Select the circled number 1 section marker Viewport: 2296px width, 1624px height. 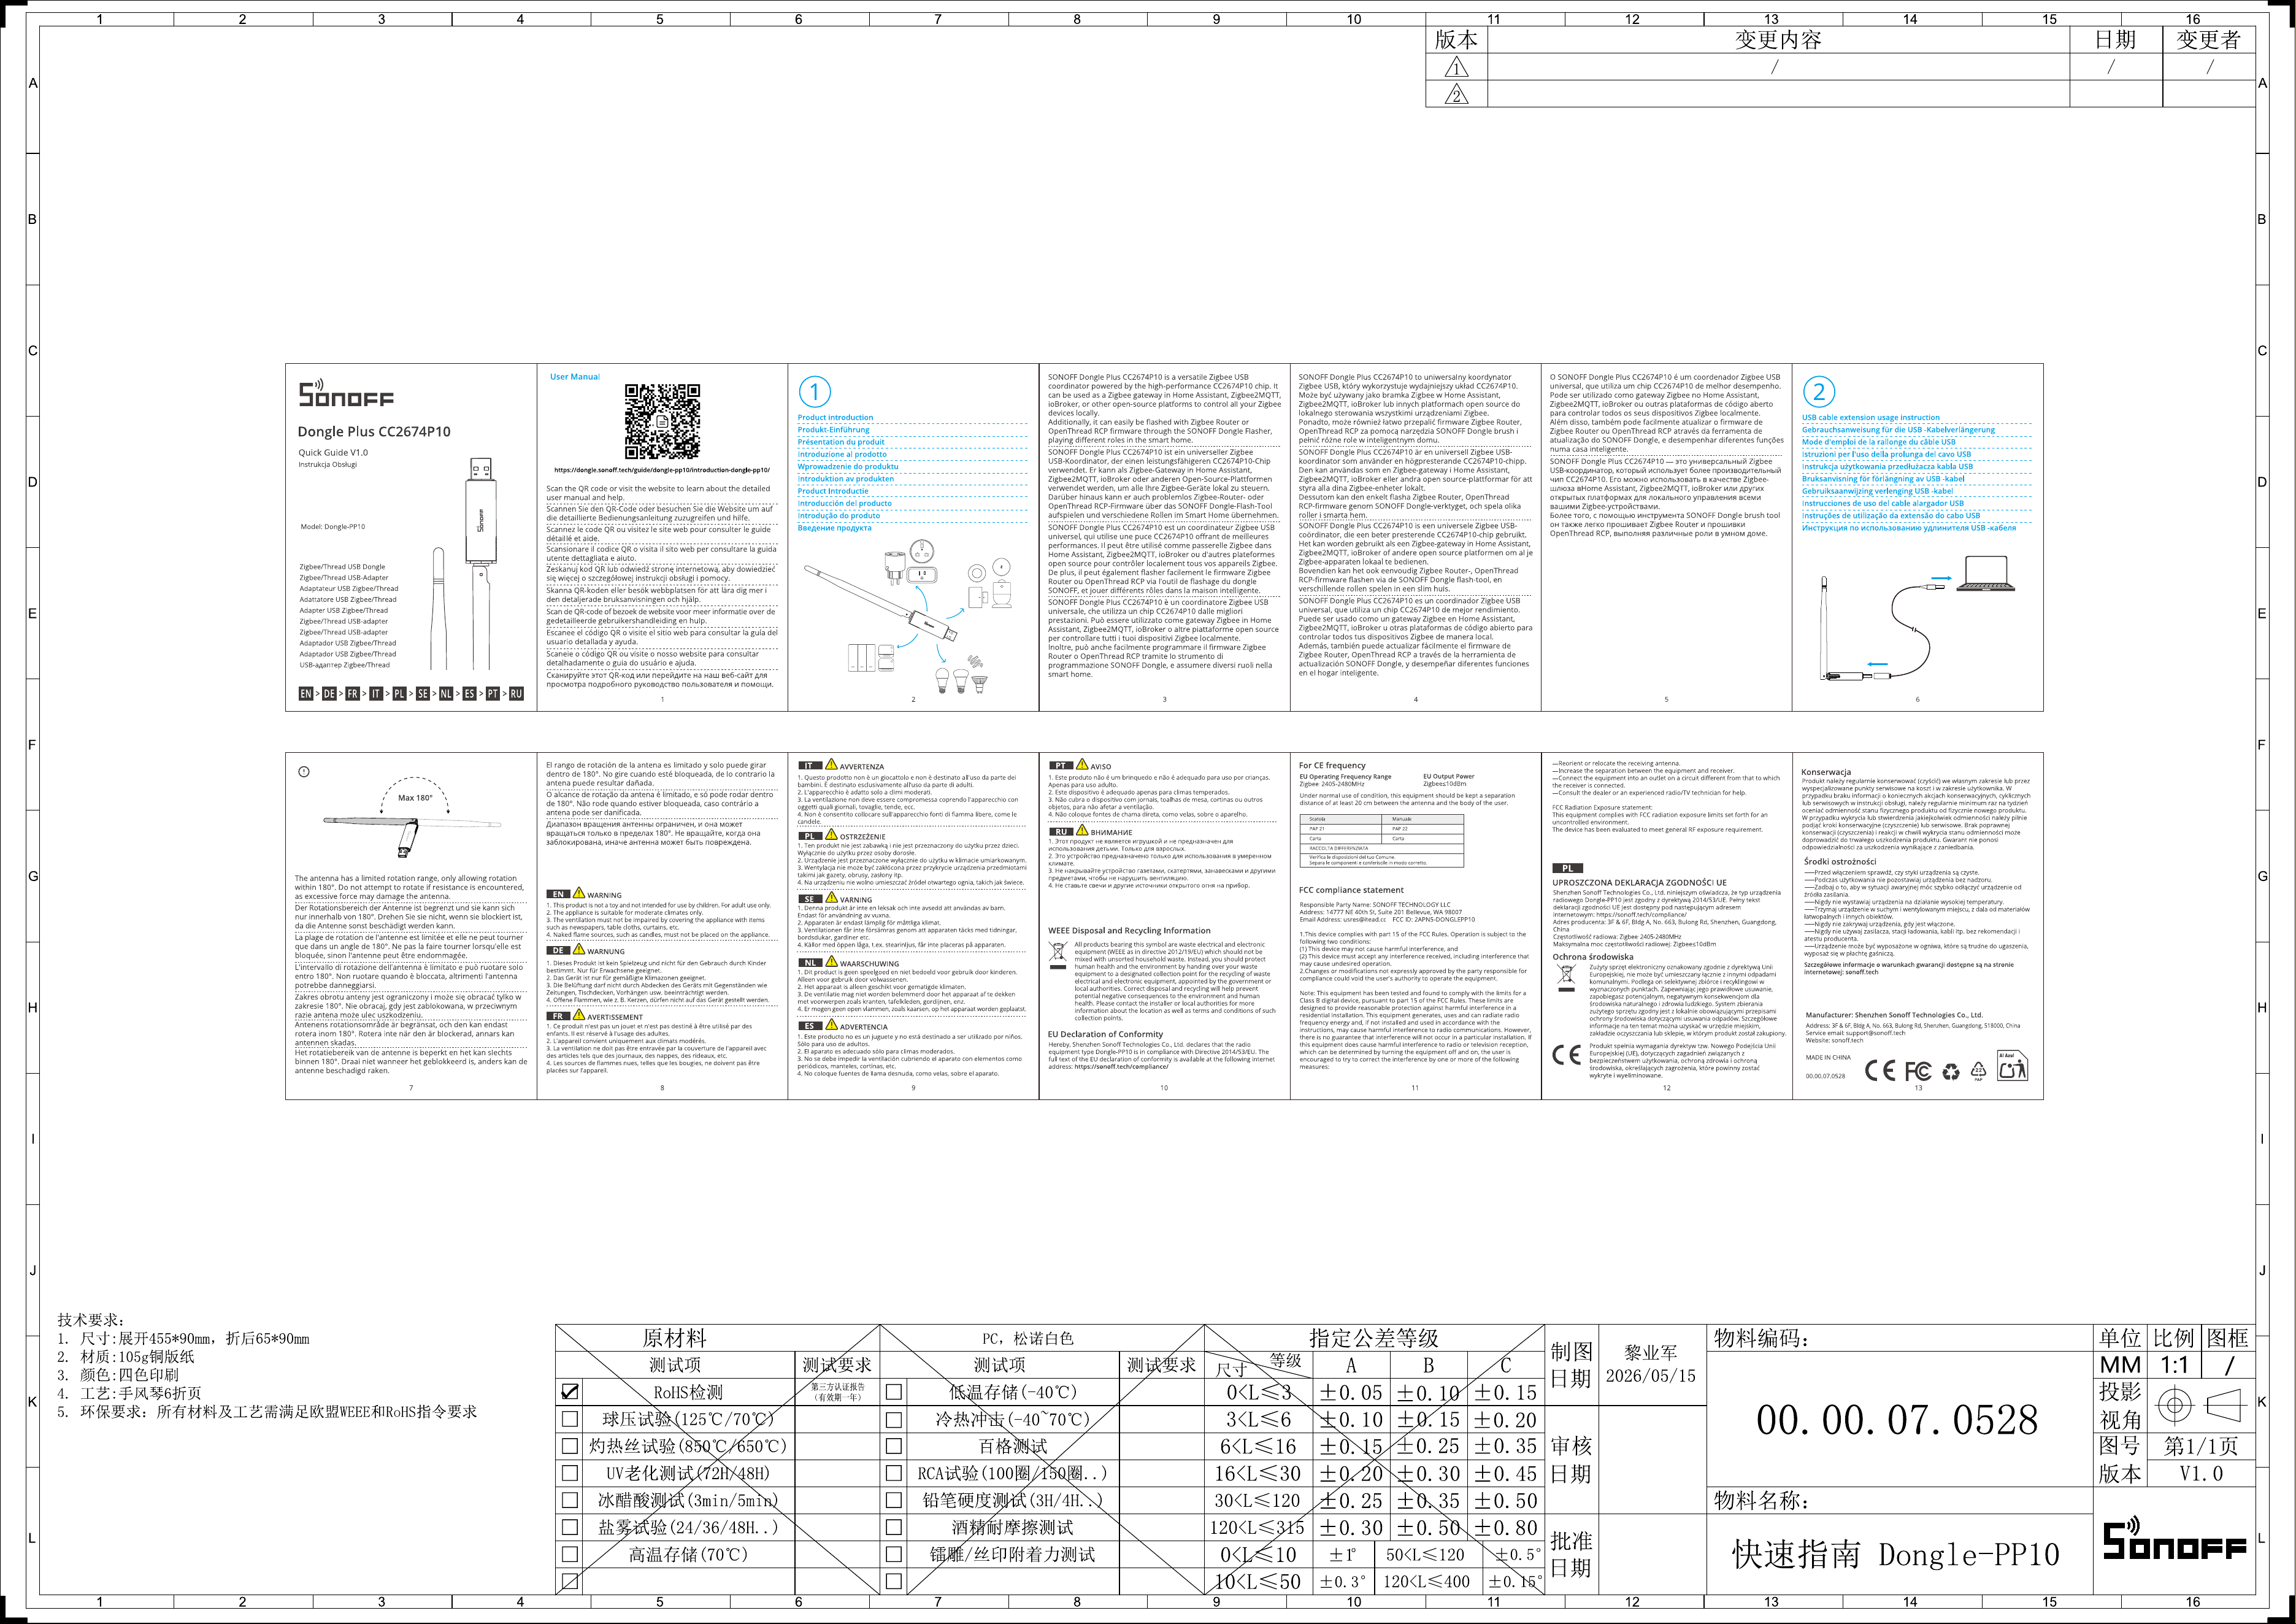click(815, 391)
